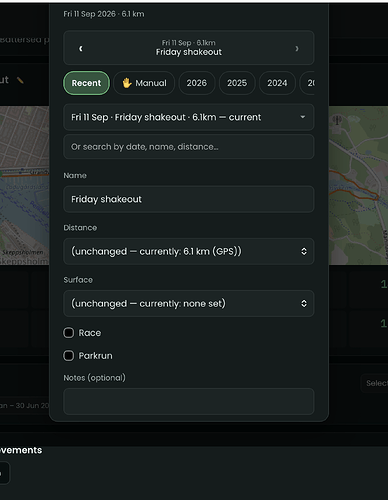Screen dimensions: 388x500
Task: Open the Friday shakeout run selector dropdown
Action: point(189,117)
